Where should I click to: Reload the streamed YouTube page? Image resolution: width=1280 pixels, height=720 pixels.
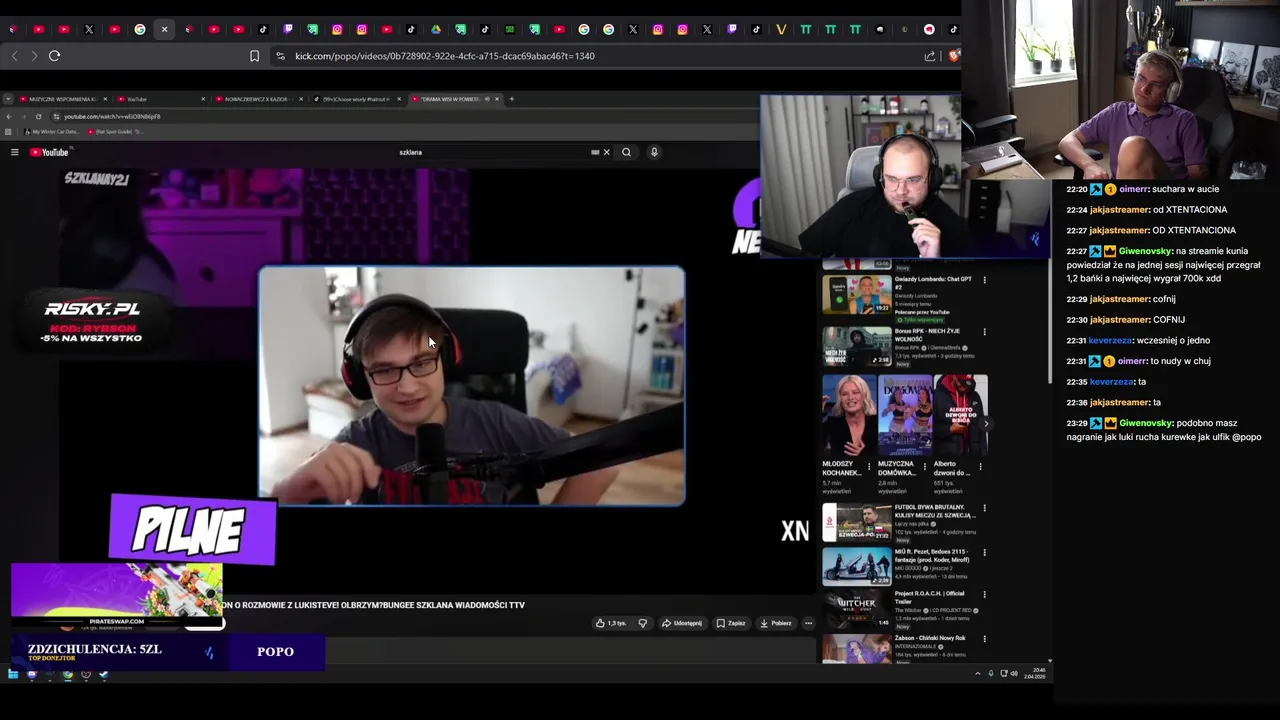(x=38, y=116)
